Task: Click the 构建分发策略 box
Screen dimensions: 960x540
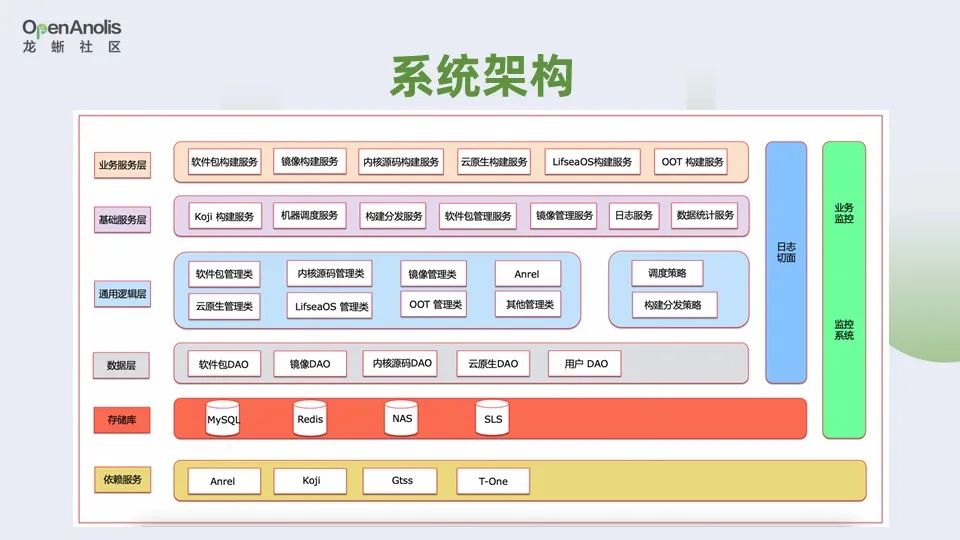Action: [674, 305]
